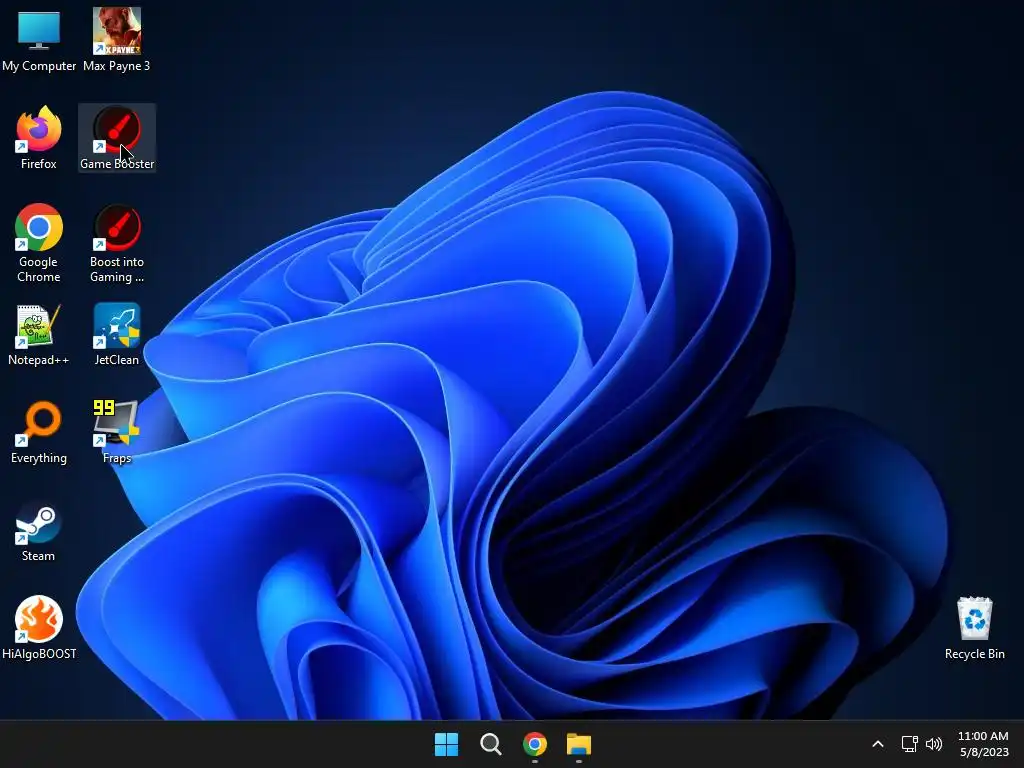The width and height of the screenshot is (1024, 768).
Task: Select the Max Payne 3 shortcut
Action: point(116,40)
